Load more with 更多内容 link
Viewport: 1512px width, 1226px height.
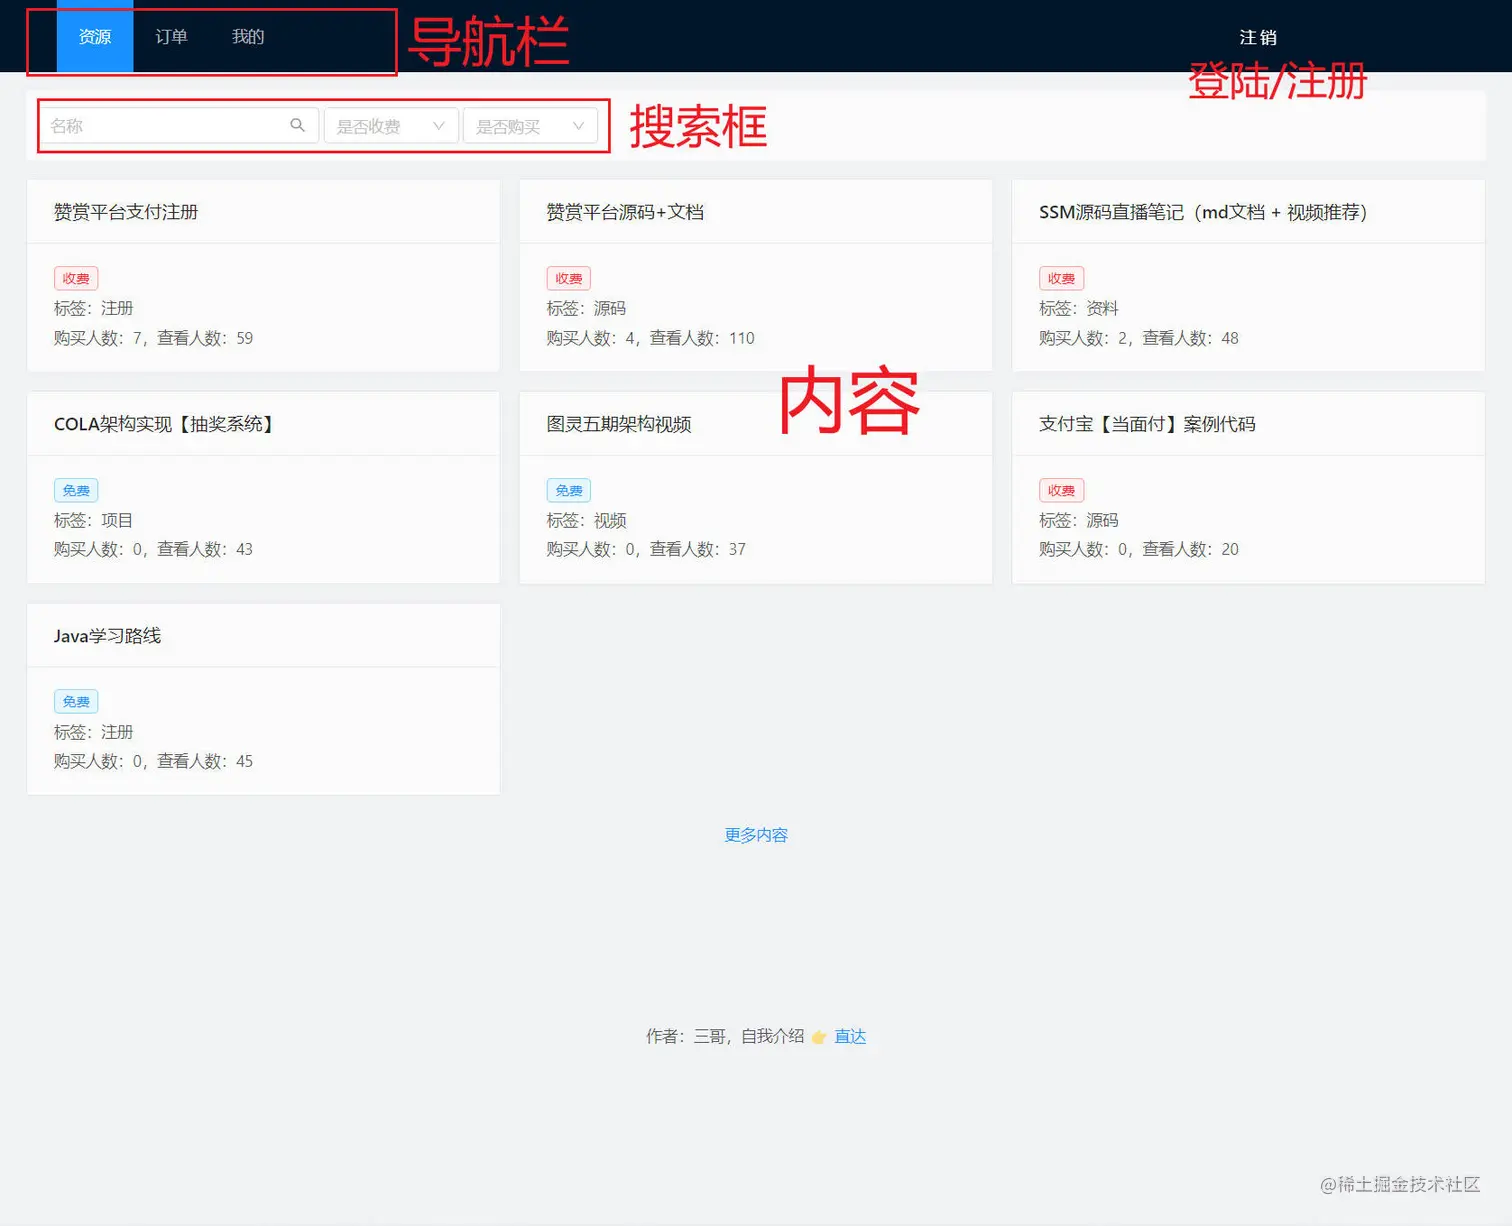pos(756,835)
